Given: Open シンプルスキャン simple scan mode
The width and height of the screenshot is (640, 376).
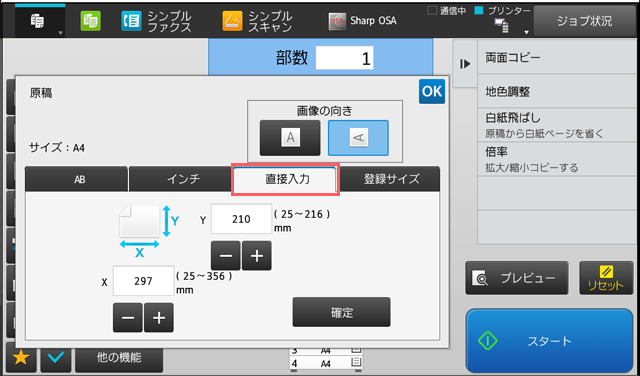Looking at the screenshot, I should 257,22.
